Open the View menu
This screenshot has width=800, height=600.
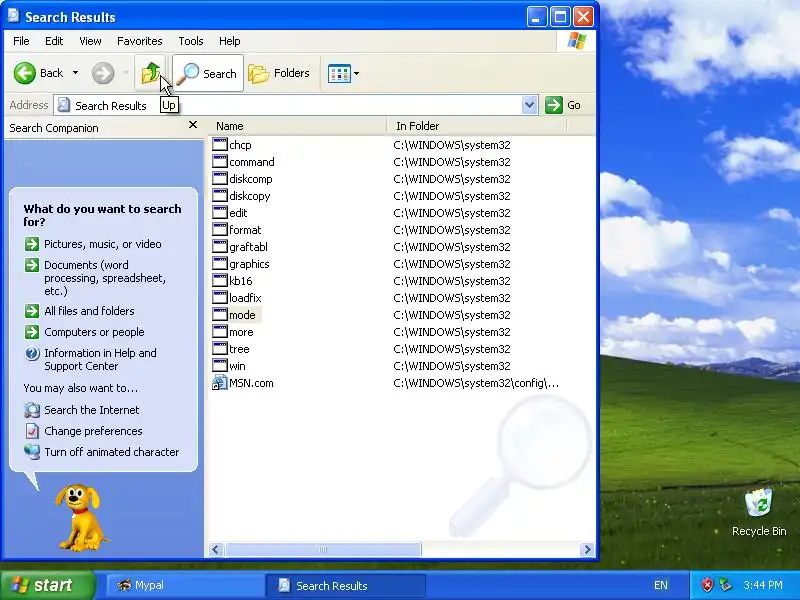pos(90,41)
